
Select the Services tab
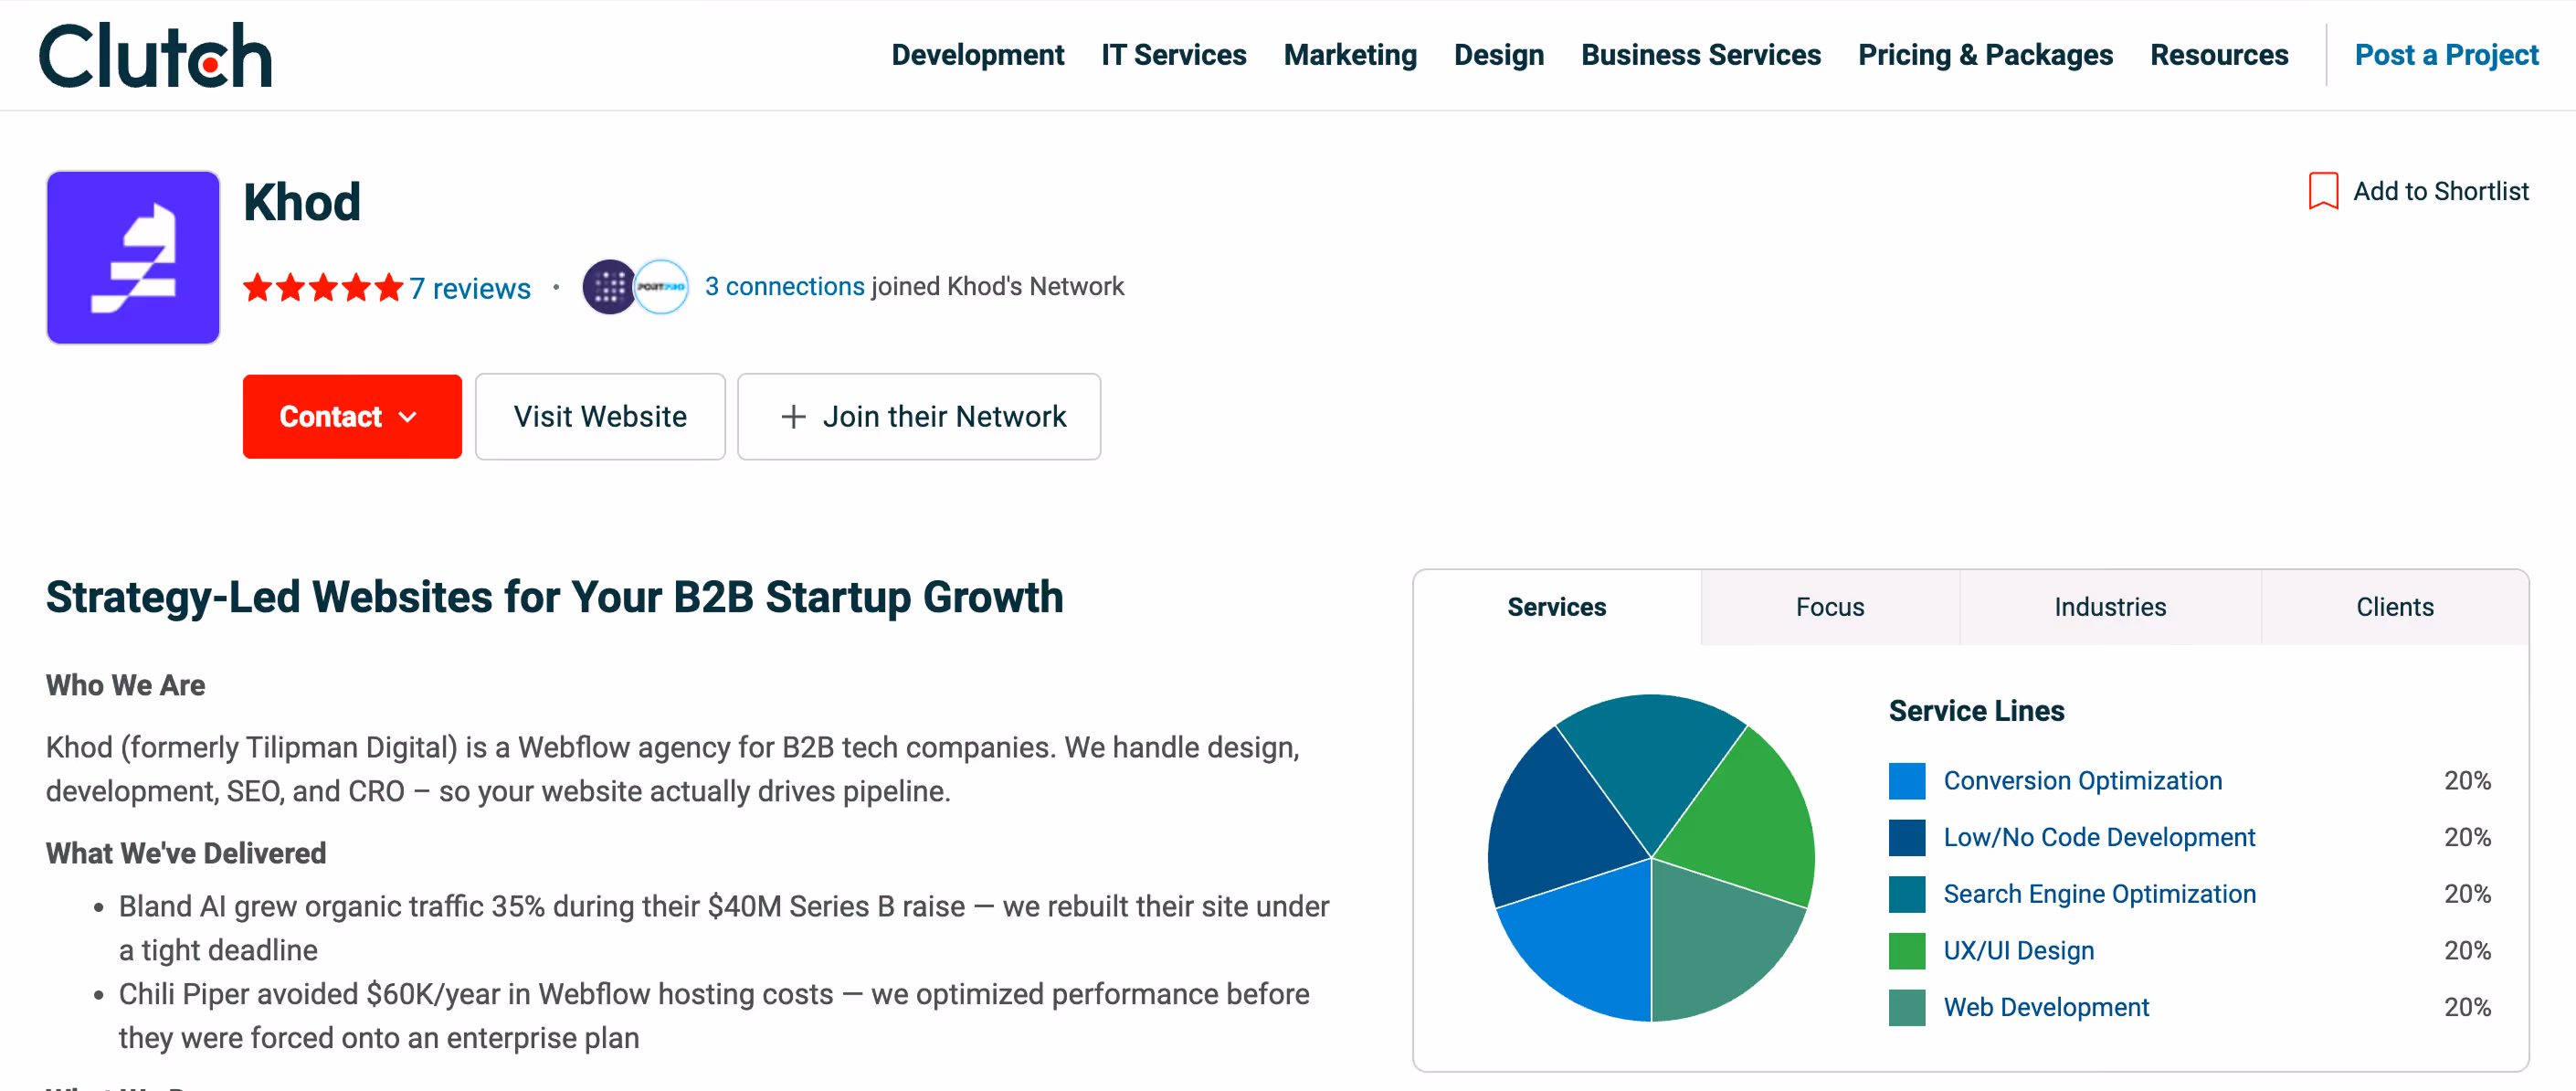click(x=1557, y=607)
